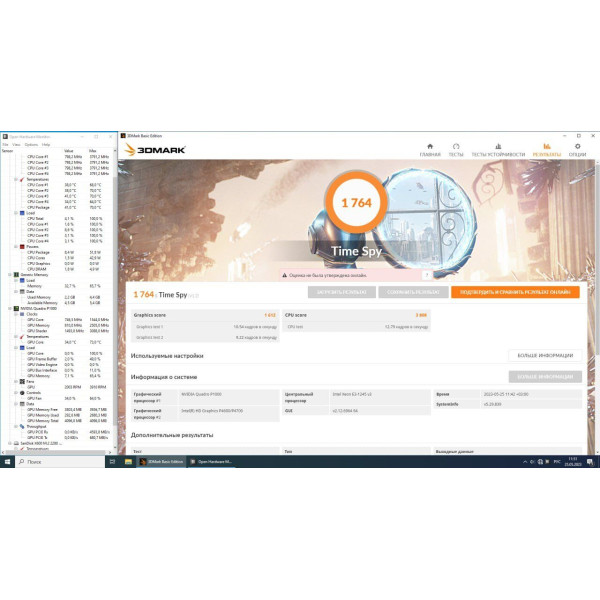Screen dimensions: 600x600
Task: Select the GPU Fan control row
Action: (x=57, y=398)
